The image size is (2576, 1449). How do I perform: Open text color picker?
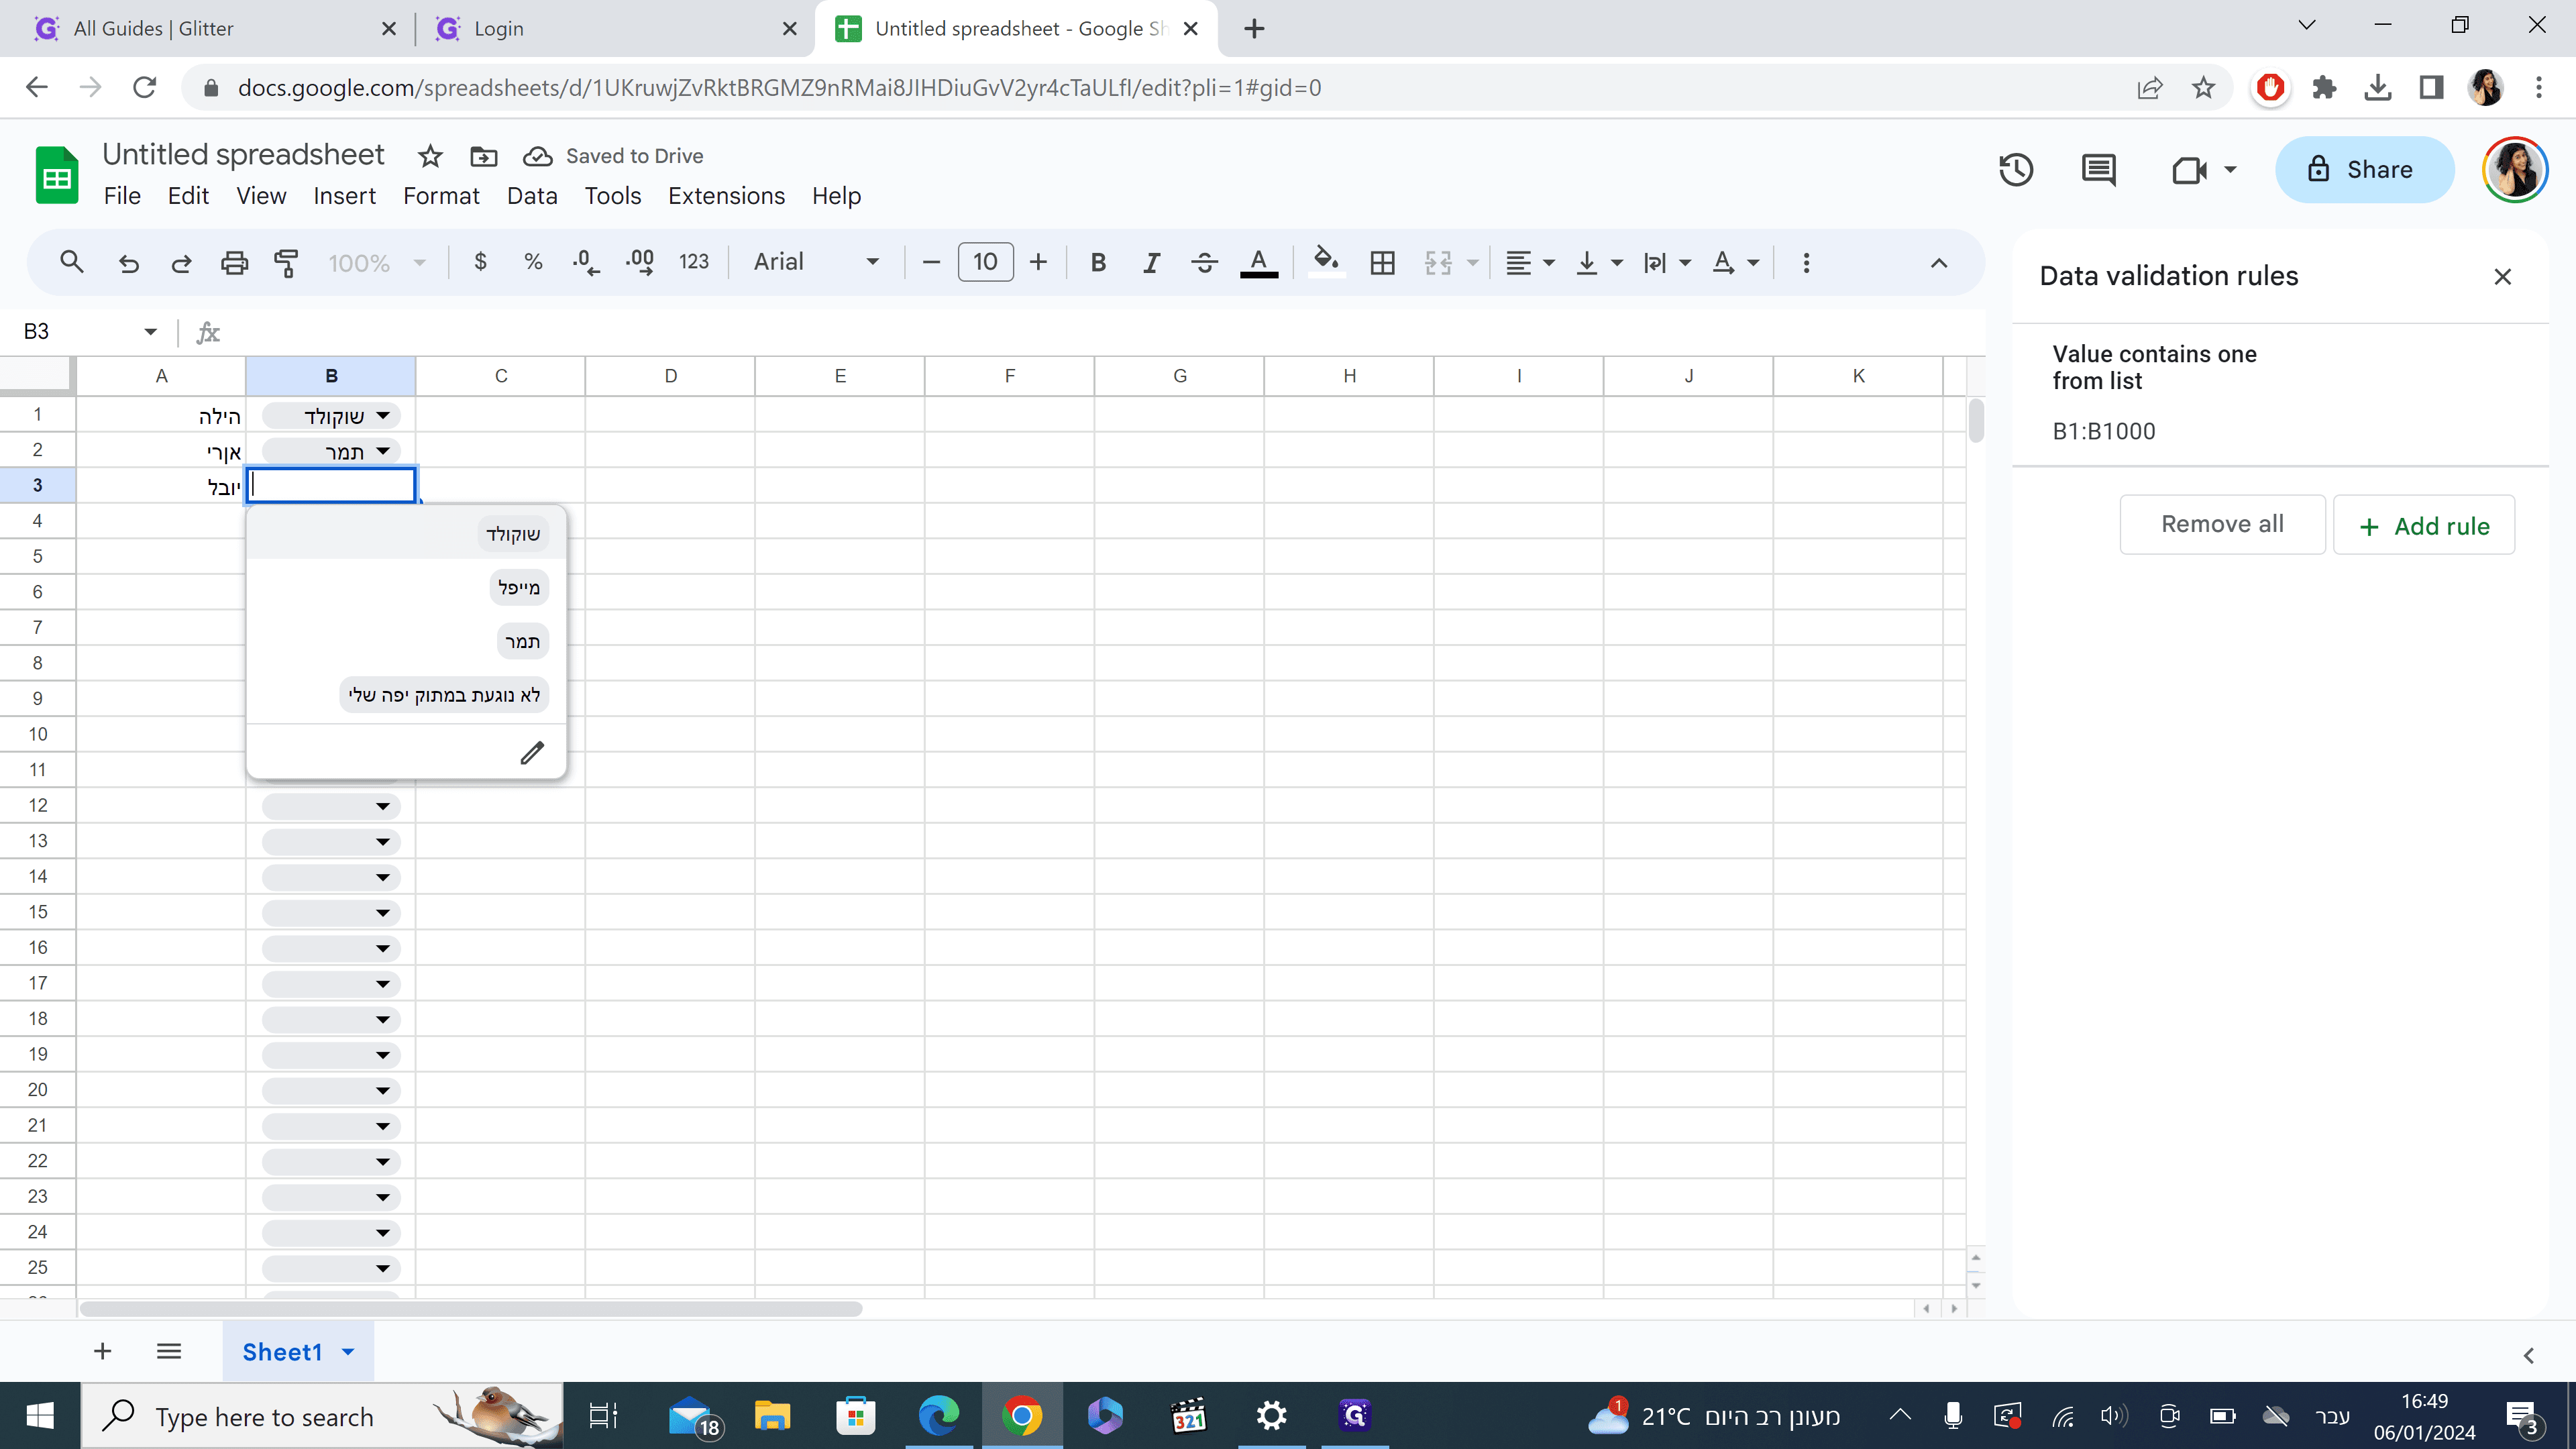[x=1258, y=262]
